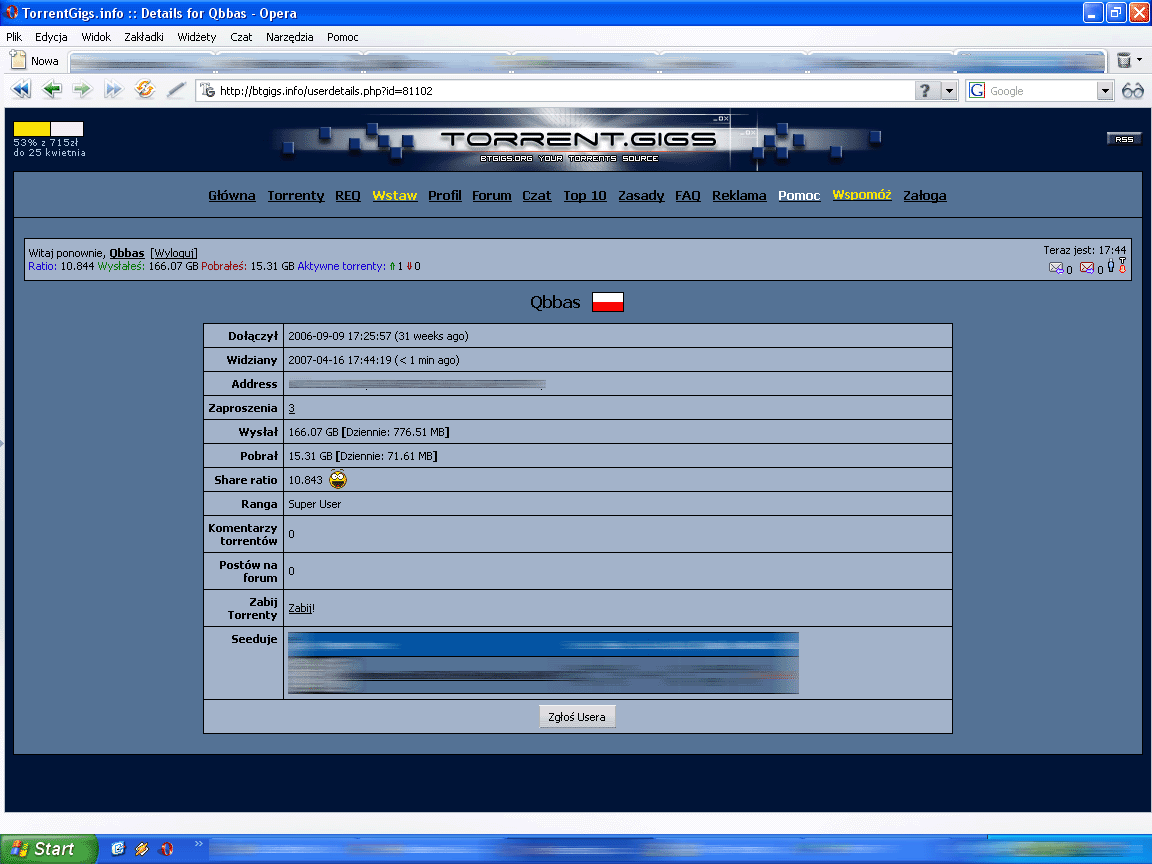Expand the trash can dropdown arrow
The image size is (1152, 864).
(1140, 60)
